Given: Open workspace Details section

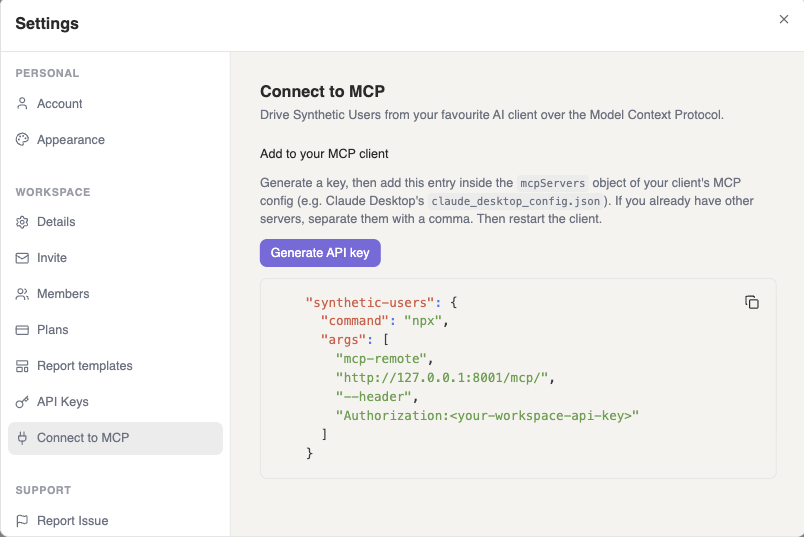Looking at the screenshot, I should click(x=115, y=222).
